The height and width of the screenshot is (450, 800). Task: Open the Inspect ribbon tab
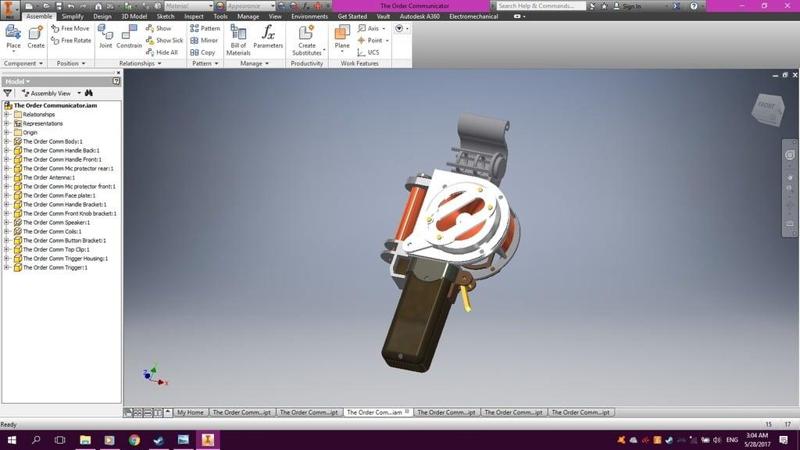(193, 16)
